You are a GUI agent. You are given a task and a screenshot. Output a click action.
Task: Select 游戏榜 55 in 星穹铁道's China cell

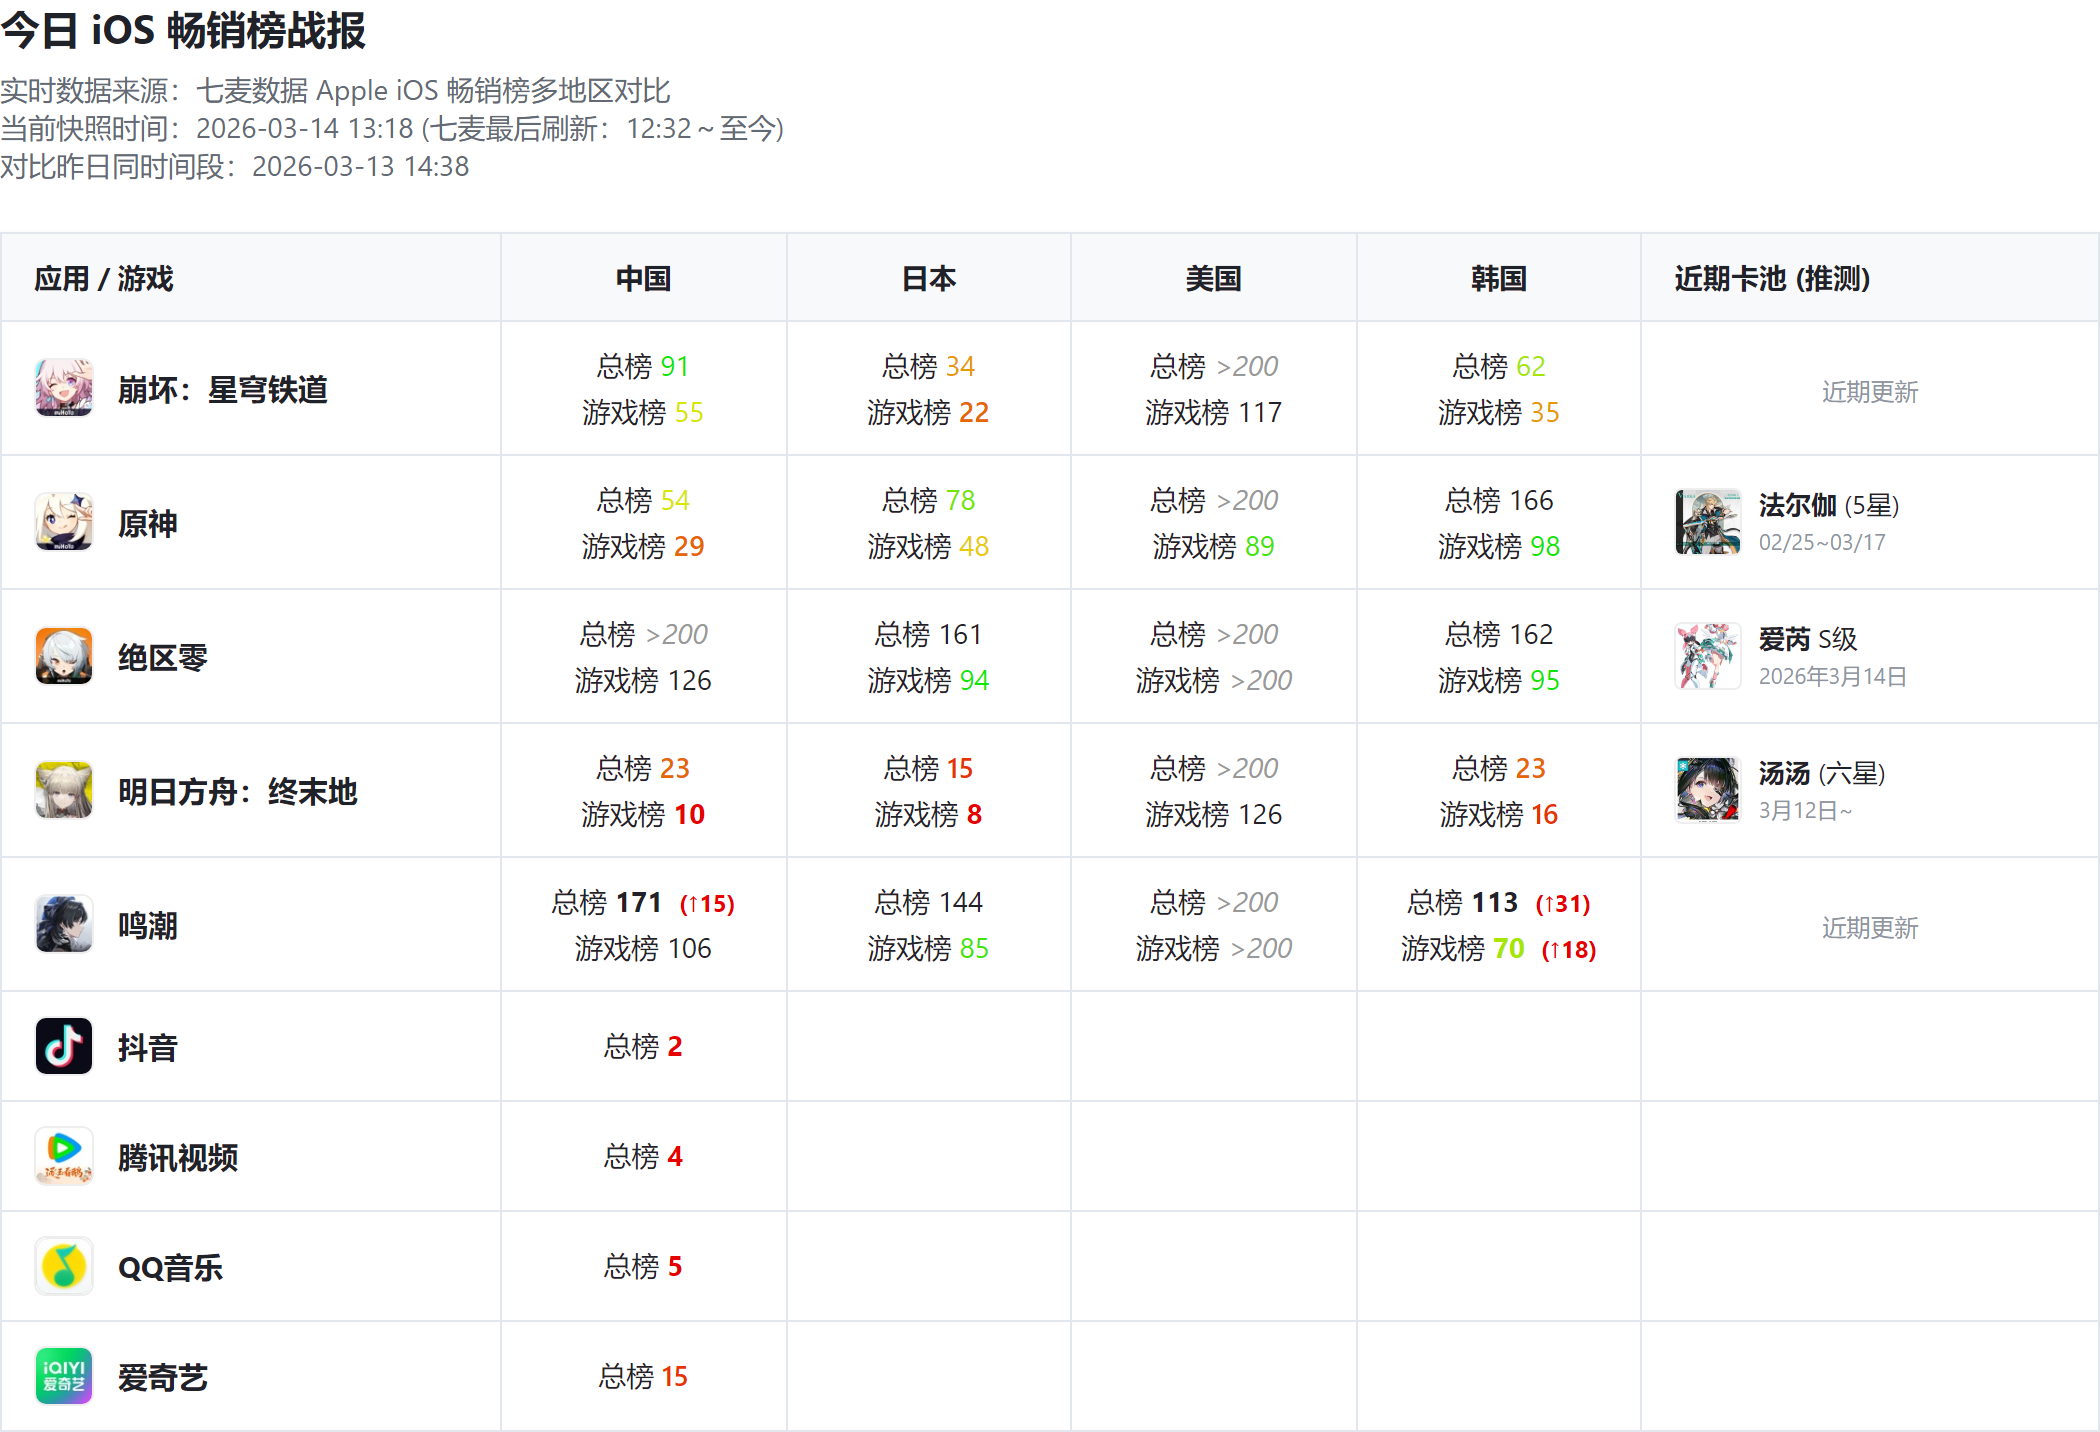643,412
